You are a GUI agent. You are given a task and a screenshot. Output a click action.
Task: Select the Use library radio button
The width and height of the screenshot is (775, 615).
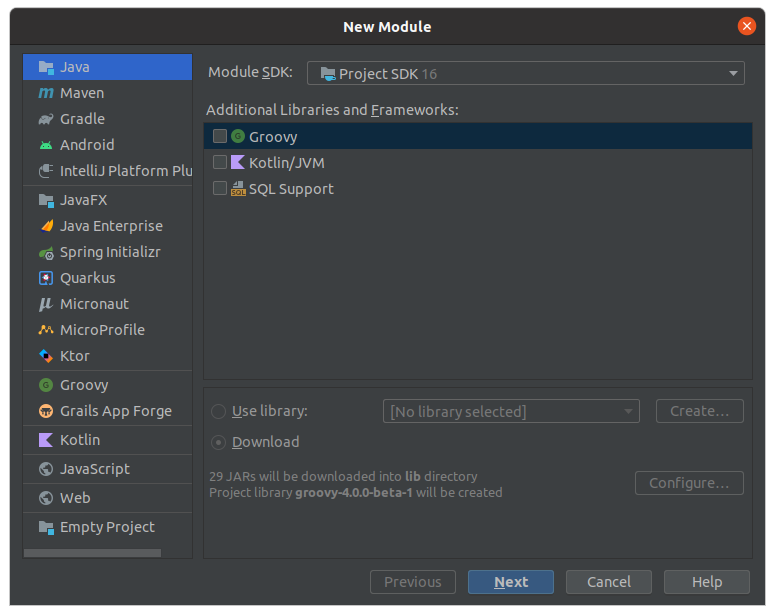pos(218,411)
